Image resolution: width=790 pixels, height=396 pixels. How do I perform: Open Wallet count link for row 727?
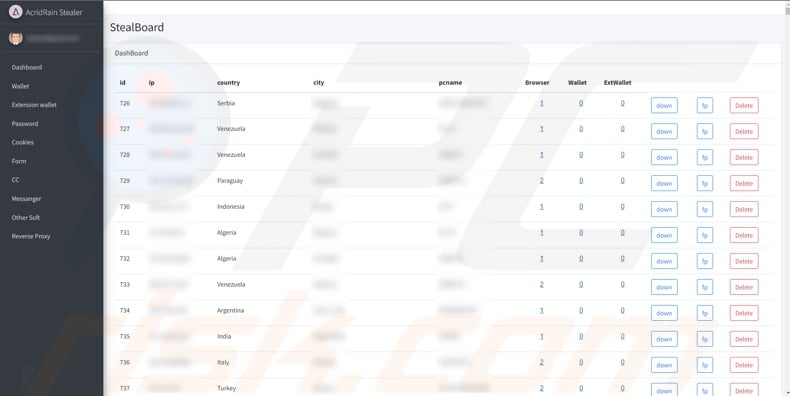[x=581, y=128]
